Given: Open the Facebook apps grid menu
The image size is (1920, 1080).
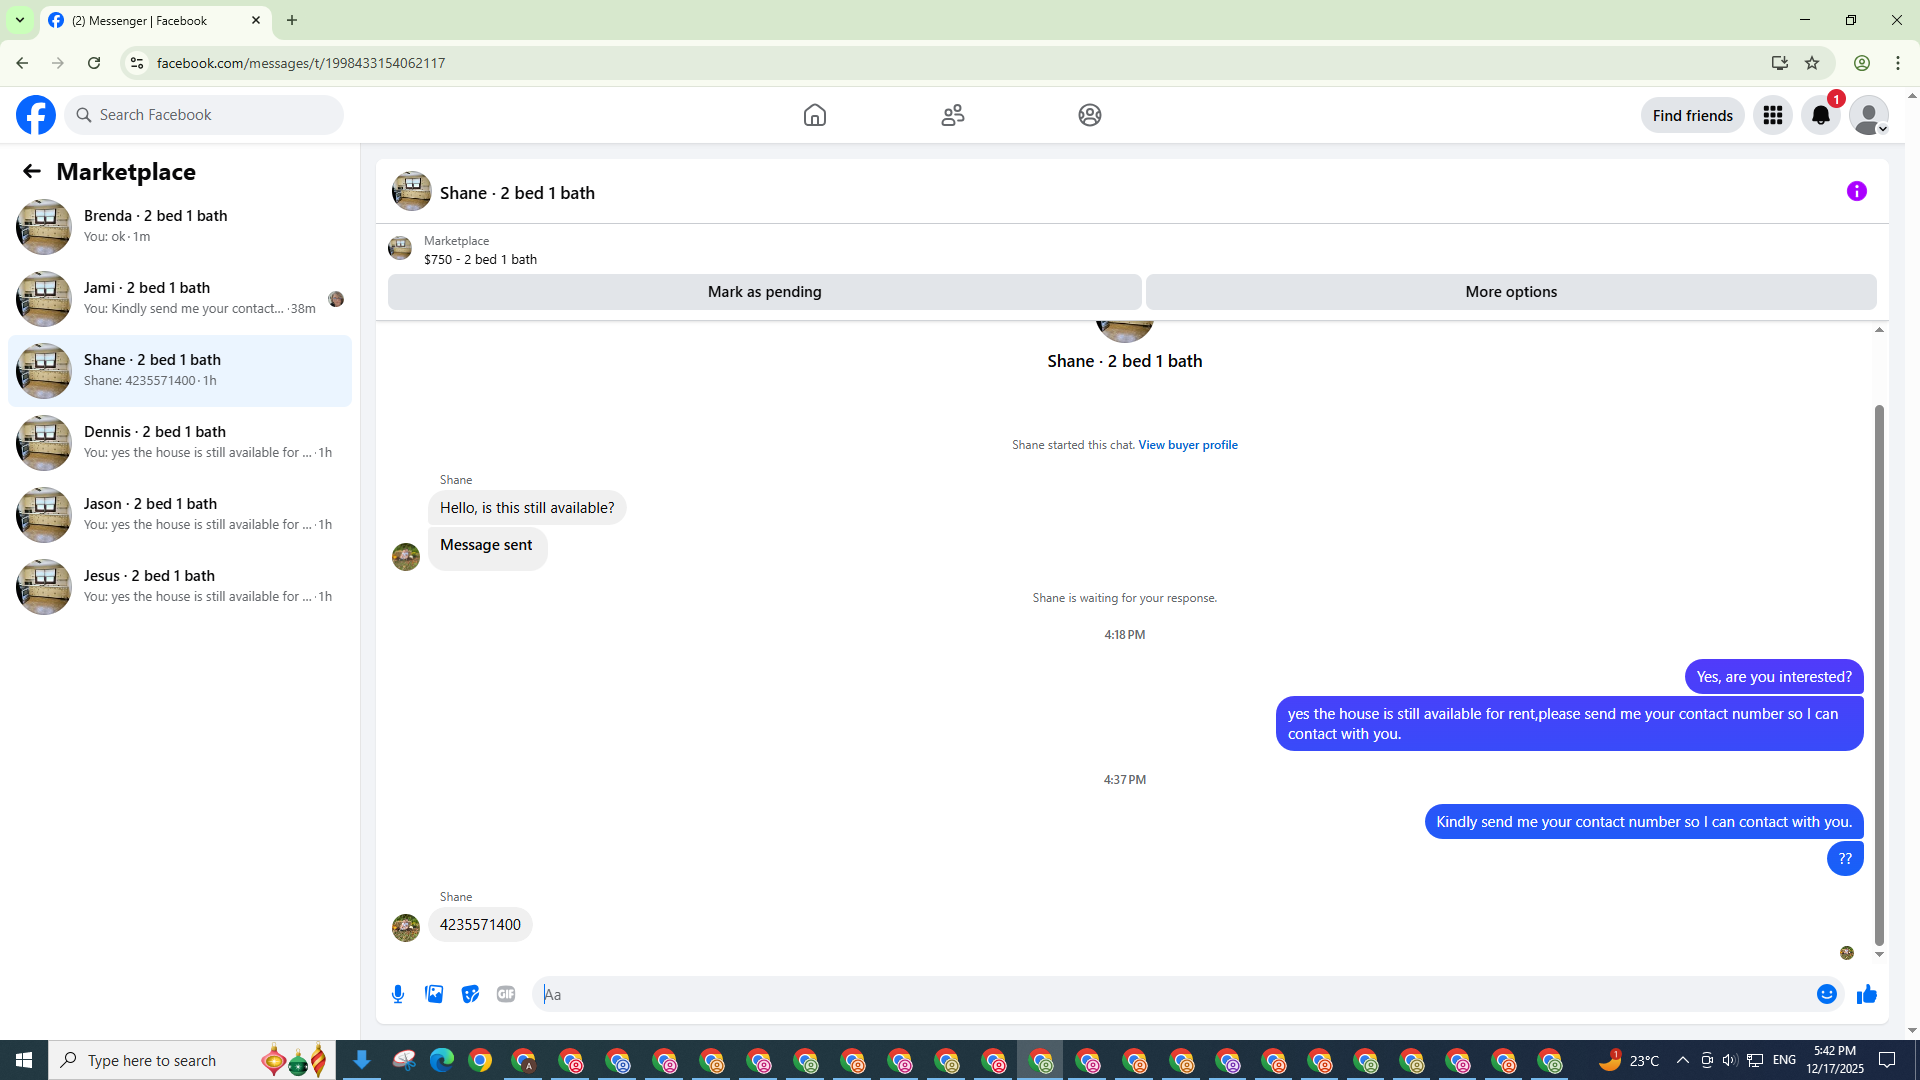Looking at the screenshot, I should point(1772,115).
